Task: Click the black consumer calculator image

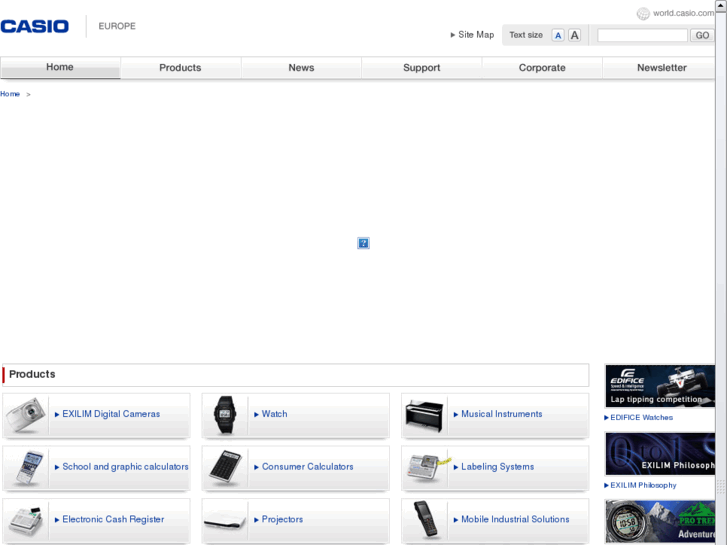Action: [x=225, y=467]
